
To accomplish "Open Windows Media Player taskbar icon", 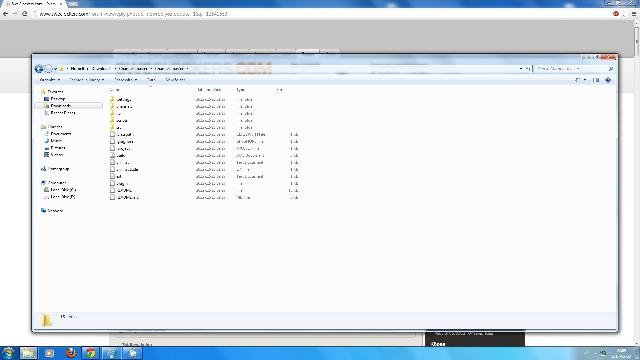I will tap(49, 353).
